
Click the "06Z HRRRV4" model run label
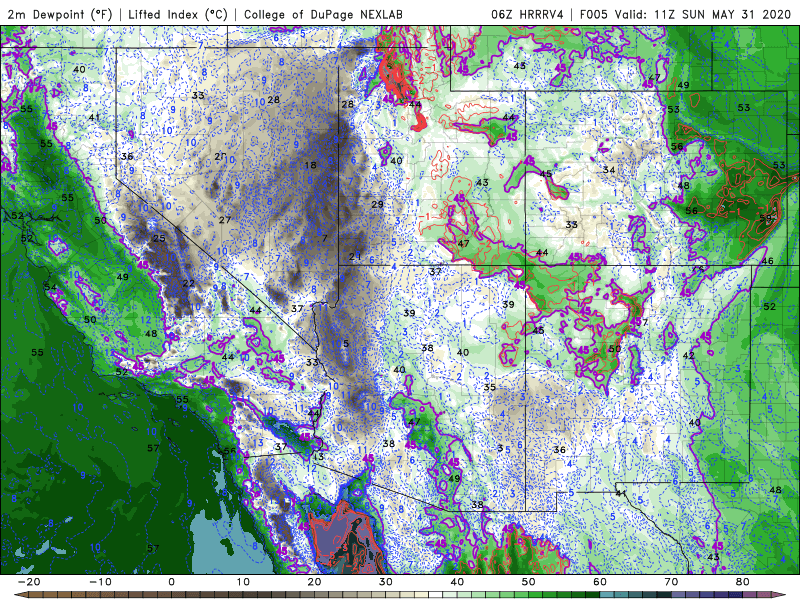coord(527,14)
